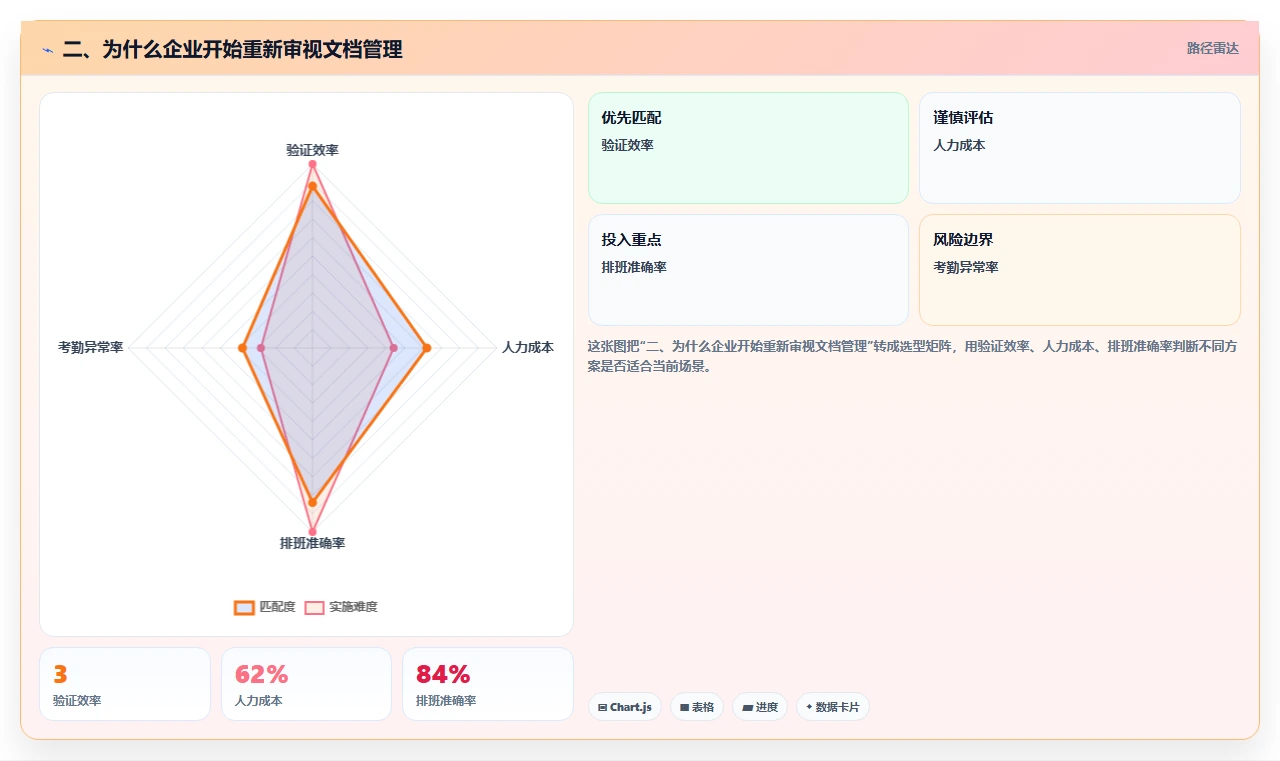Click the orange 匹配度 legend swatch
The height and width of the screenshot is (761, 1280).
tap(244, 607)
